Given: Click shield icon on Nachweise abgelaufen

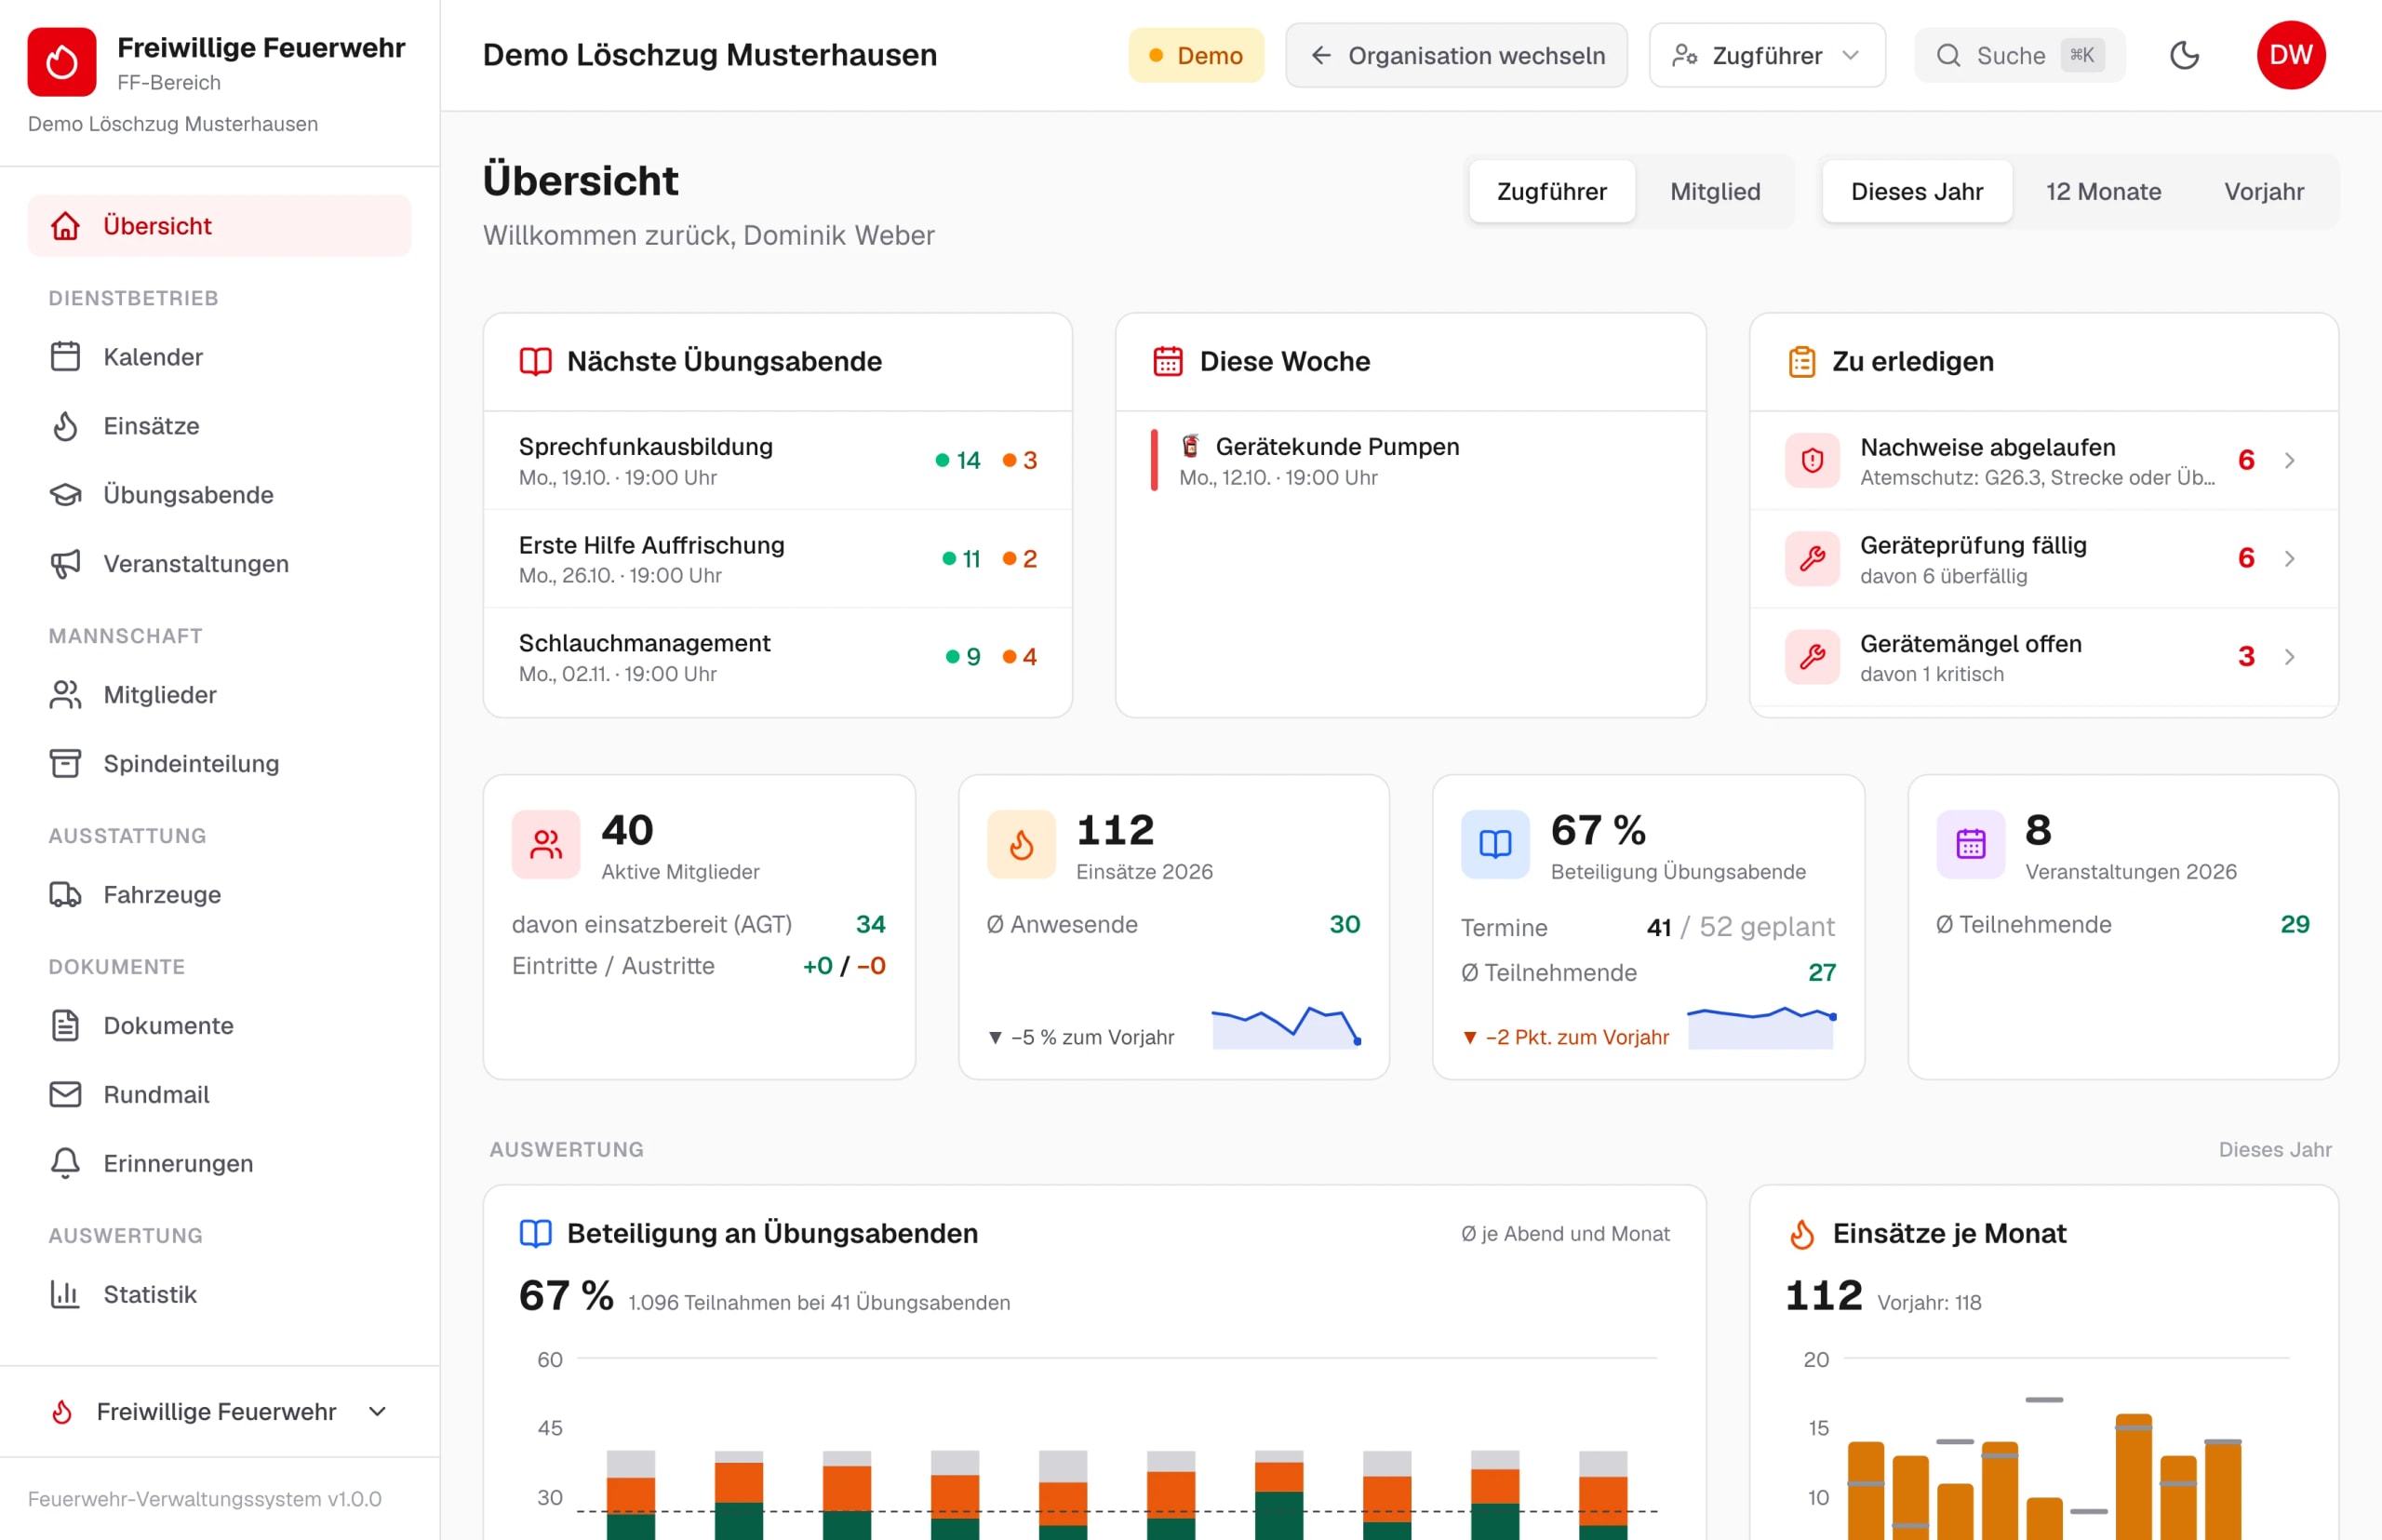Looking at the screenshot, I should pyautogui.click(x=1812, y=460).
